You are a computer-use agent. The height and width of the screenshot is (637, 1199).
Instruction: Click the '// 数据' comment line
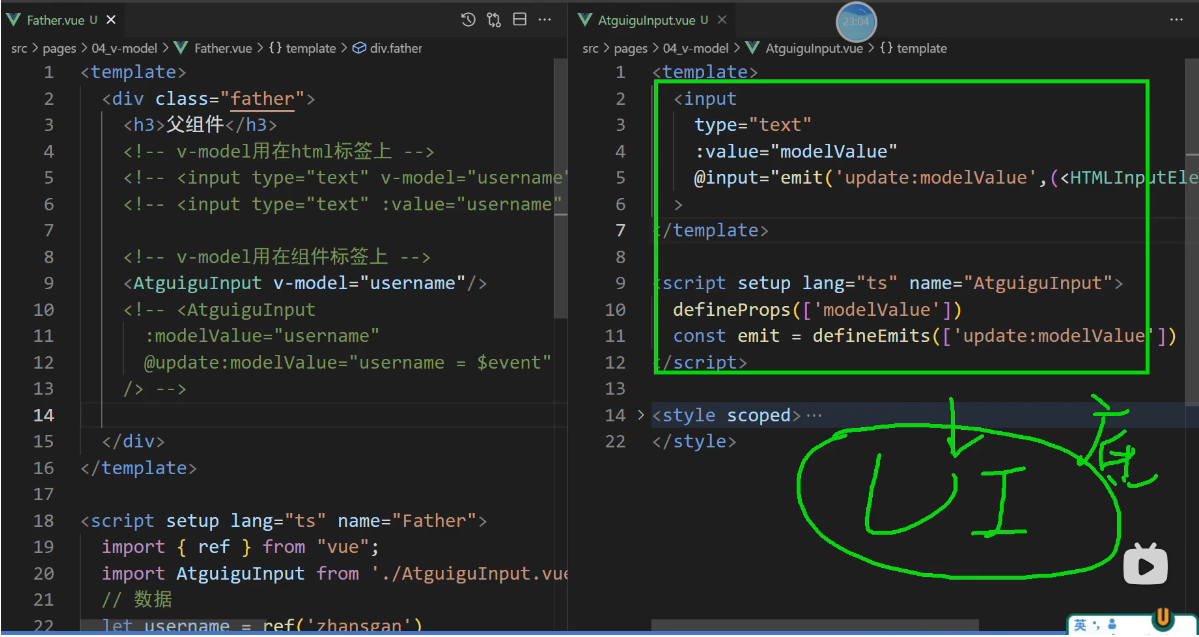137,600
